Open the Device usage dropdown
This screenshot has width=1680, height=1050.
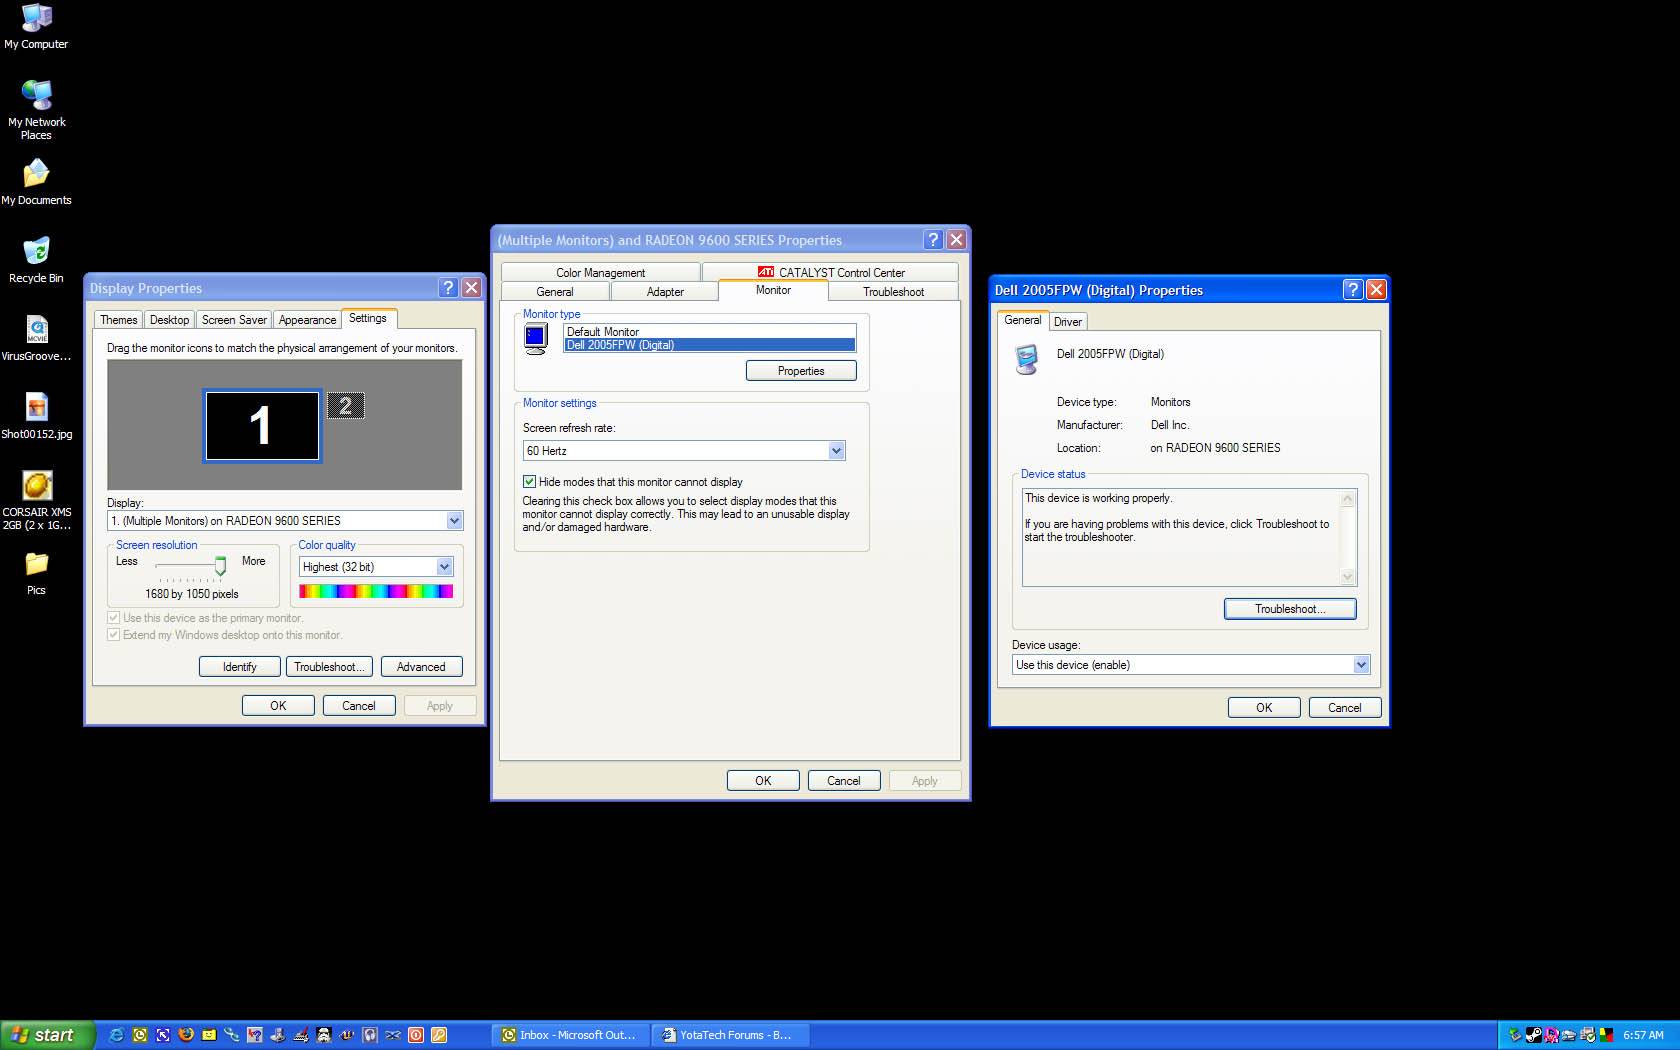1361,665
